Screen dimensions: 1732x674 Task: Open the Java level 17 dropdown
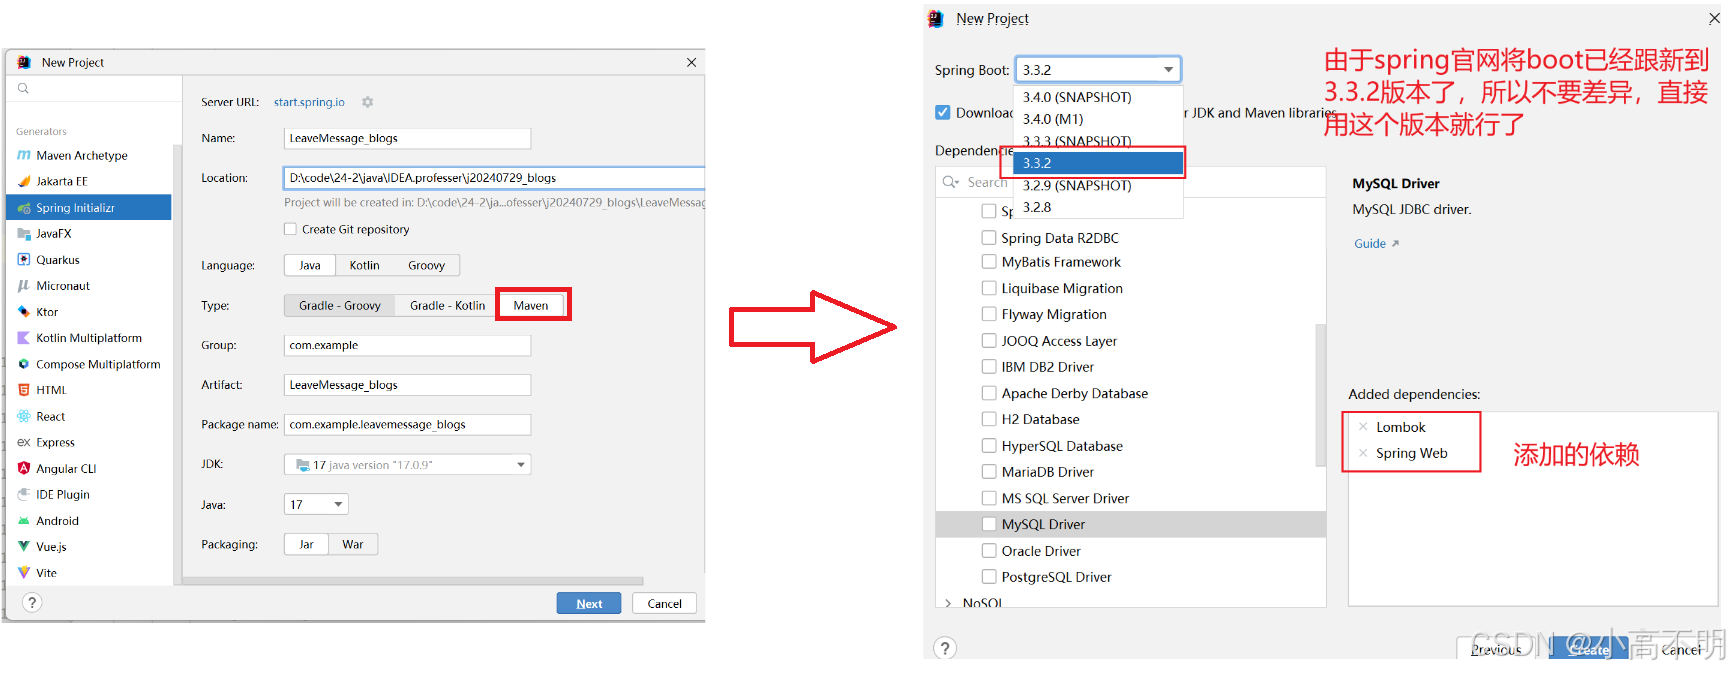pyautogui.click(x=316, y=505)
